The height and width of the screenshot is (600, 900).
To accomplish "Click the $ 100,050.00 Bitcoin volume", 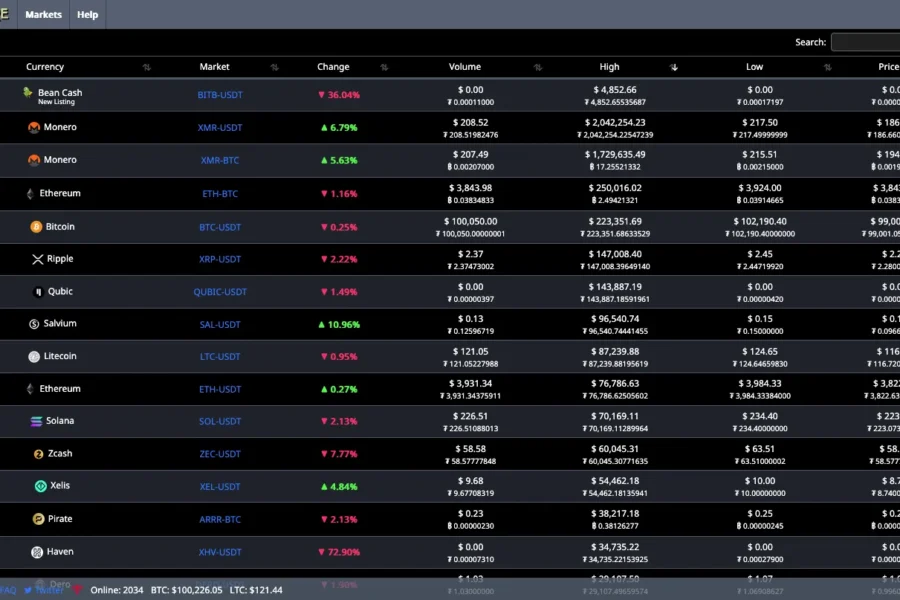I will tap(470, 221).
